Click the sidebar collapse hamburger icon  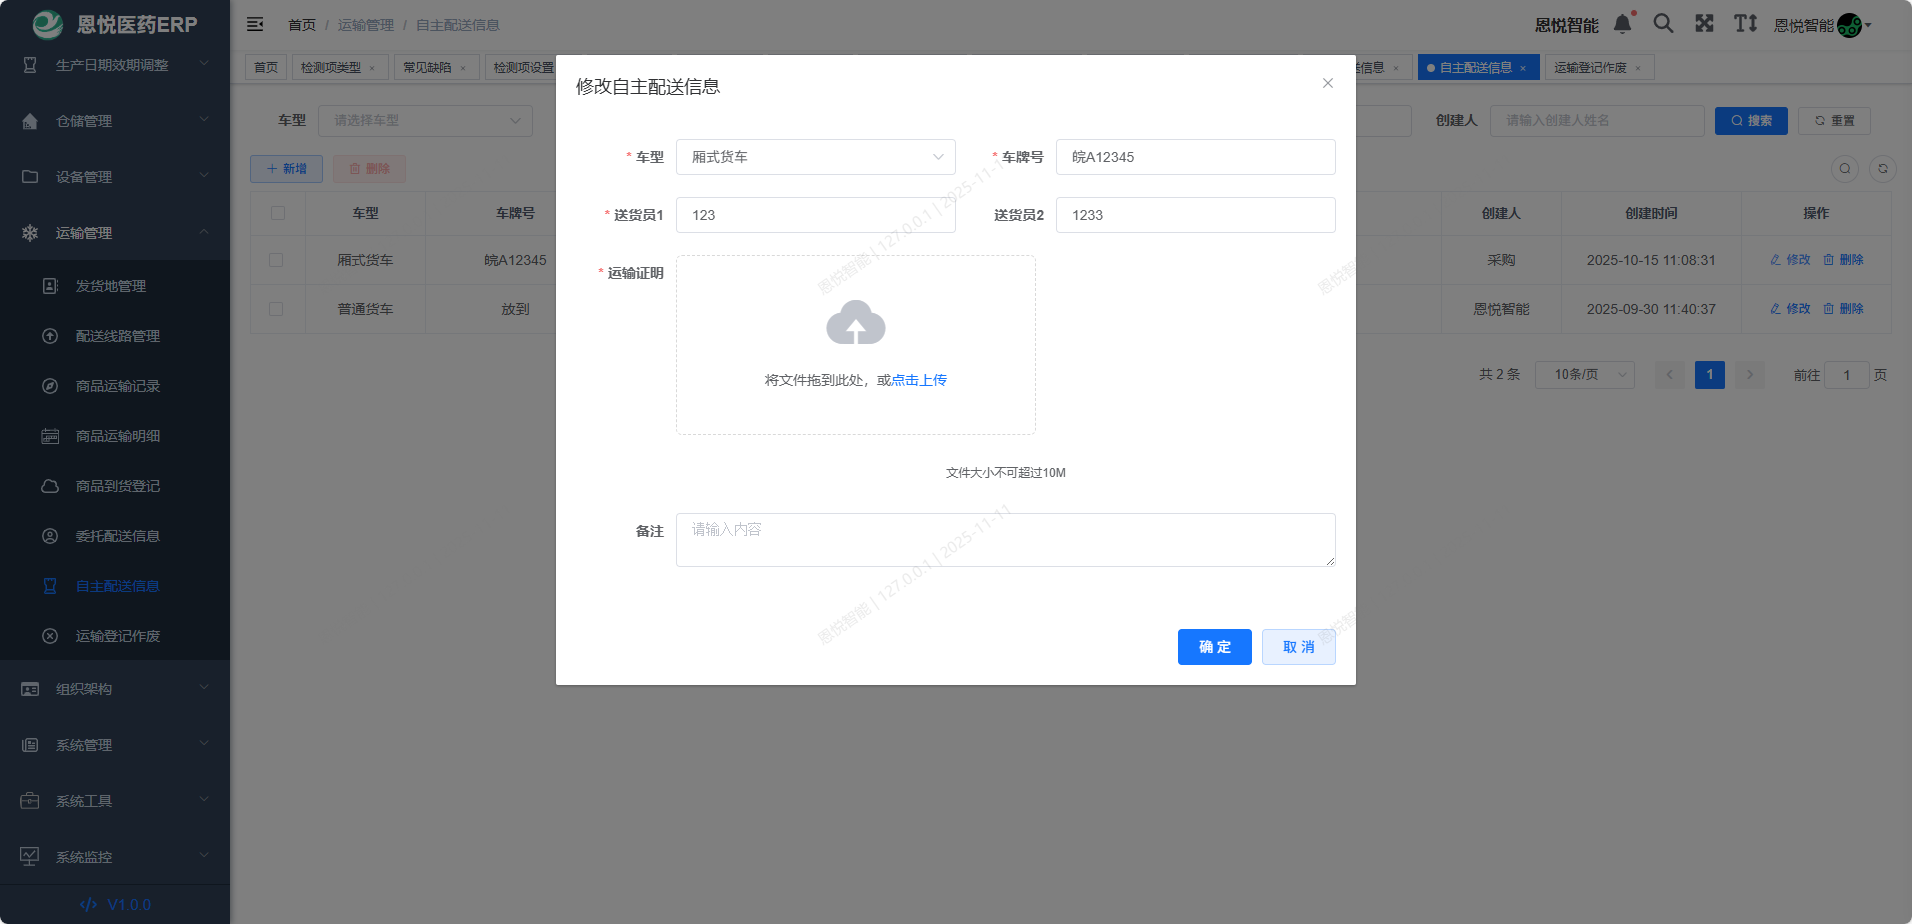tap(255, 24)
